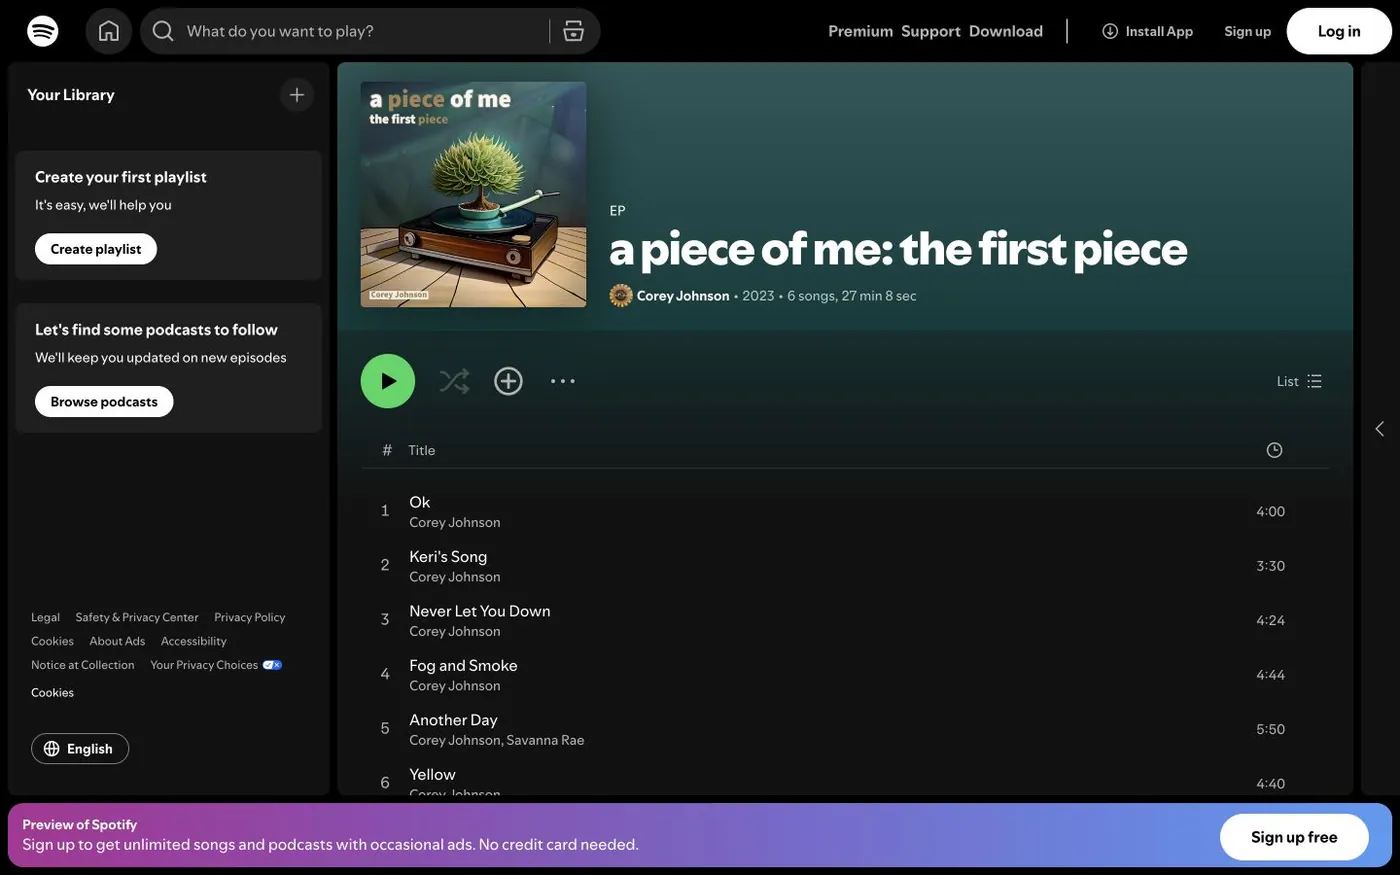
Task: Switch view using List dropdown
Action: (1300, 381)
